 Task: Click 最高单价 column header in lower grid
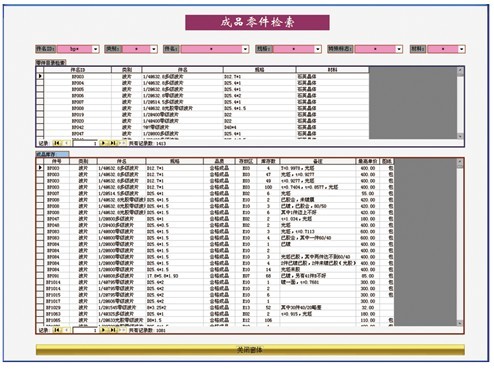pos(368,161)
